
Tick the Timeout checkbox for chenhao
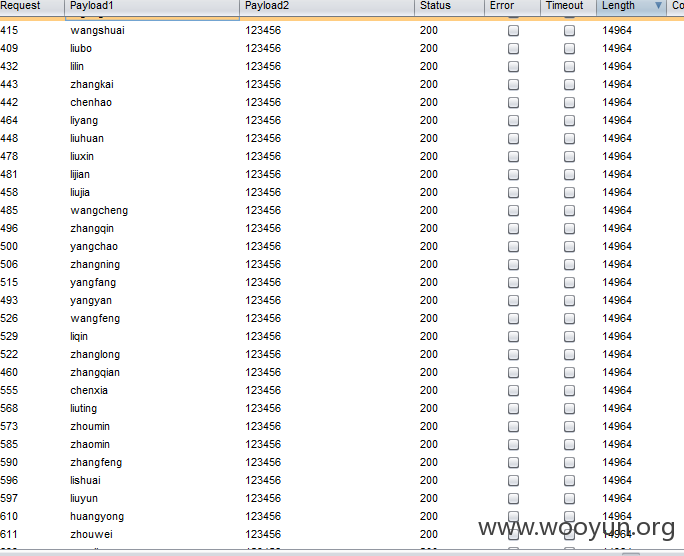pos(569,102)
